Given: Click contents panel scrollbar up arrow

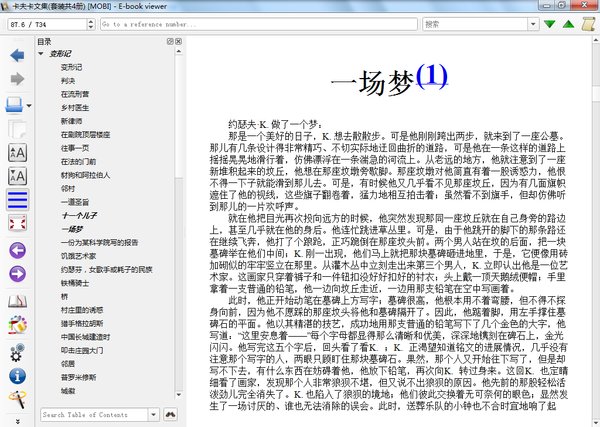Looking at the screenshot, I should [x=178, y=51].
